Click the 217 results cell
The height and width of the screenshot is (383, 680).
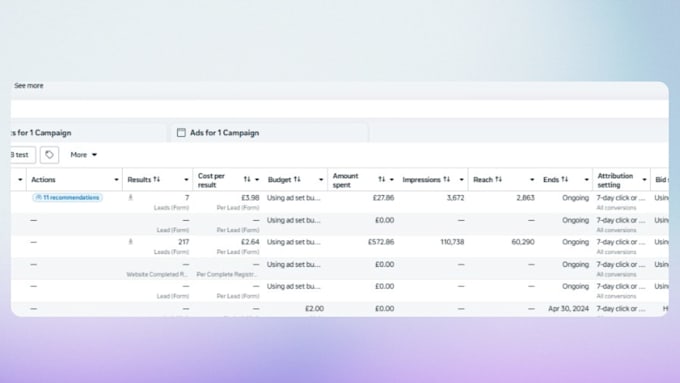coord(183,242)
